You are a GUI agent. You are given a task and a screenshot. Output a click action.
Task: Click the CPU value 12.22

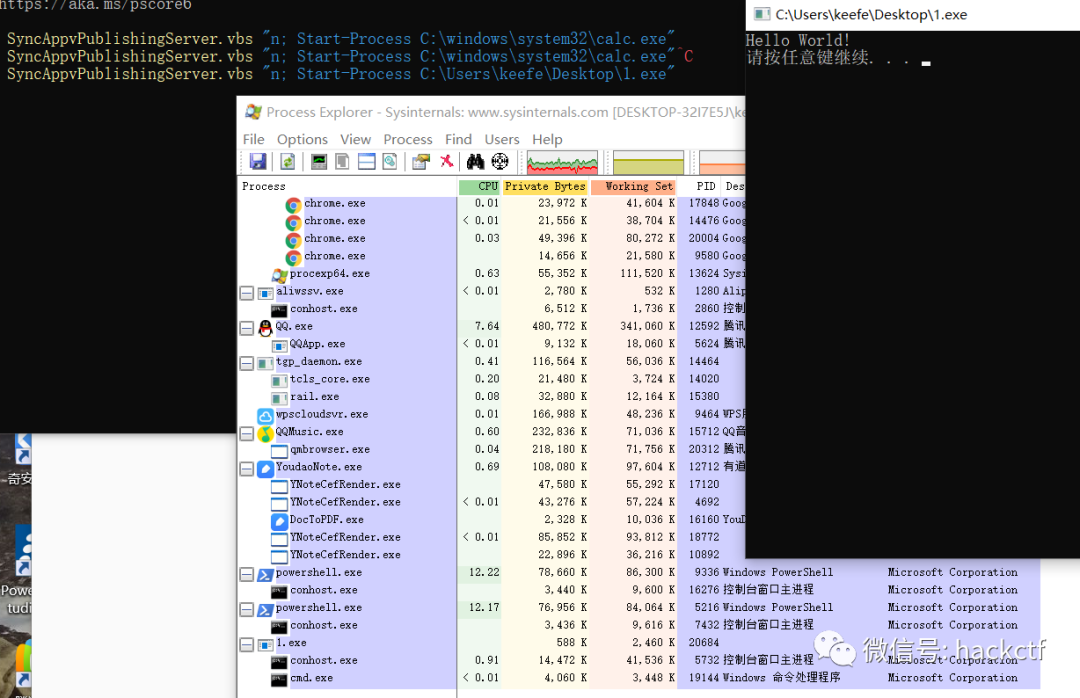(x=484, y=573)
